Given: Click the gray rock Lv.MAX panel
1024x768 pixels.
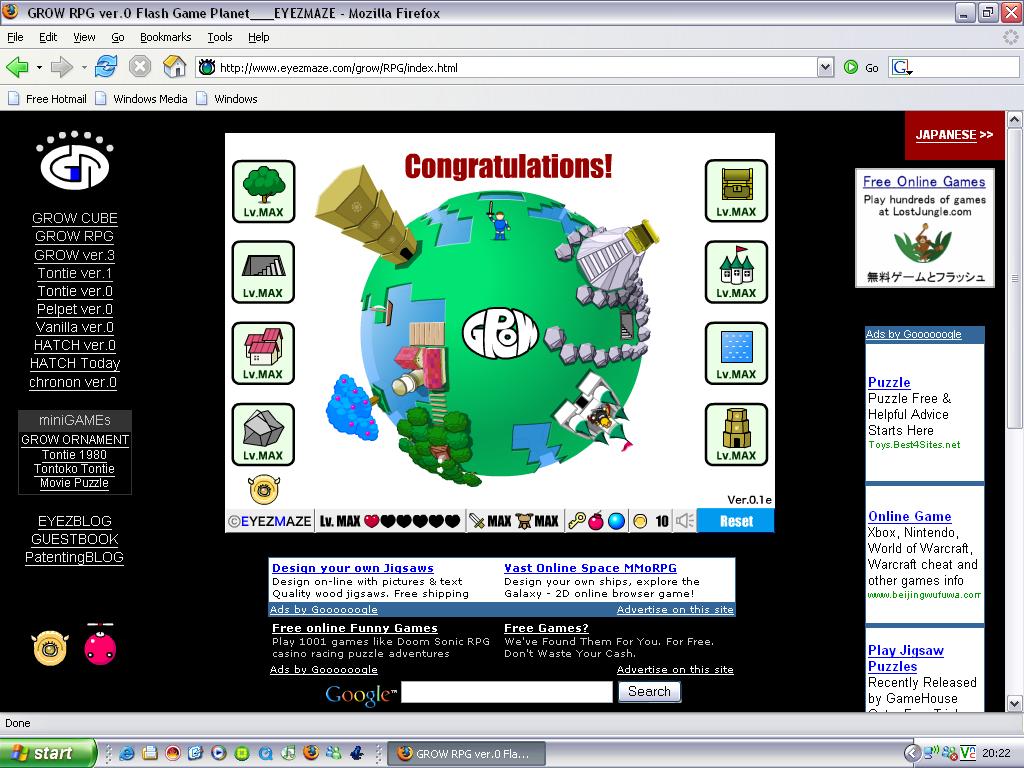Looking at the screenshot, I should [x=263, y=434].
